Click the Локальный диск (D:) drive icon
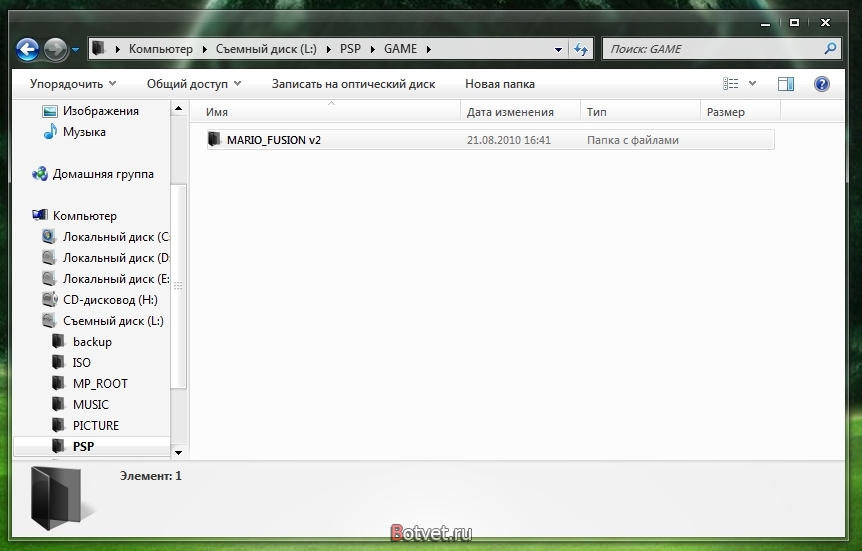Viewport: 862px width, 551px height. (49, 258)
